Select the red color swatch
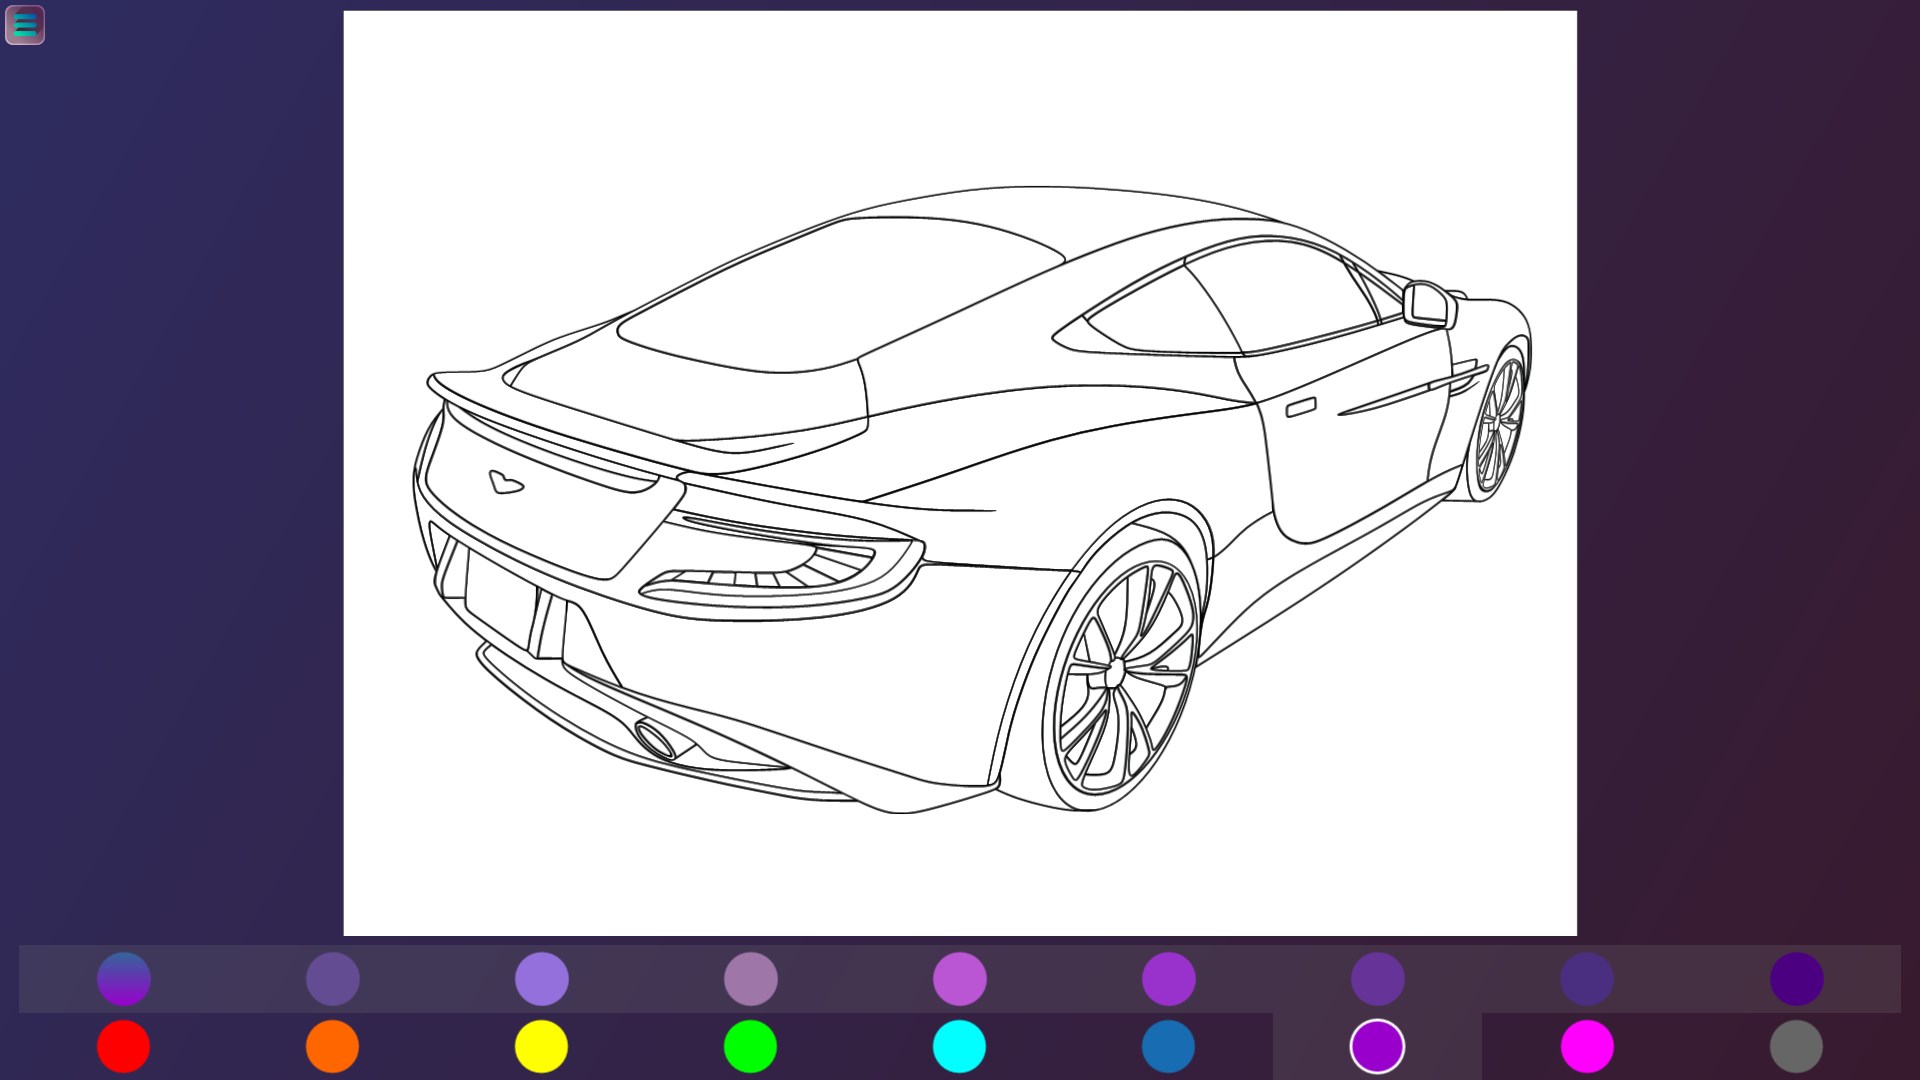The height and width of the screenshot is (1080, 1920). [x=123, y=1046]
